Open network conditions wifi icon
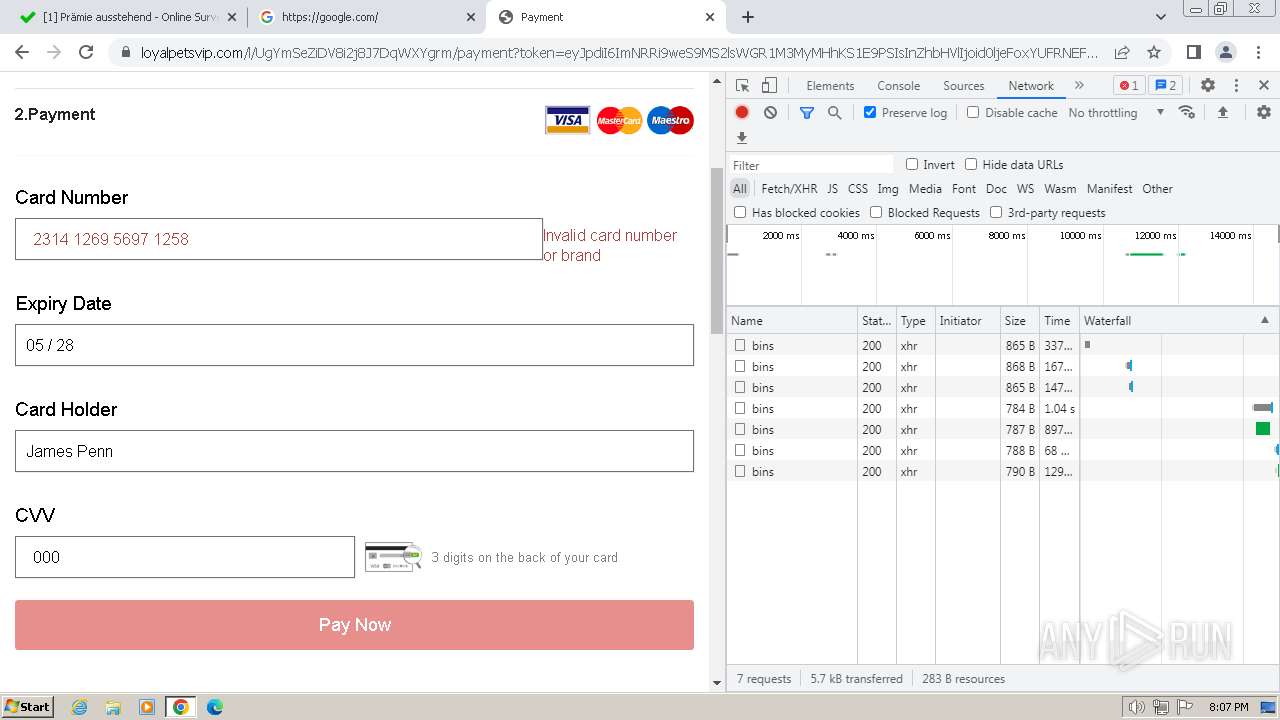The image size is (1280, 720). tap(1187, 112)
